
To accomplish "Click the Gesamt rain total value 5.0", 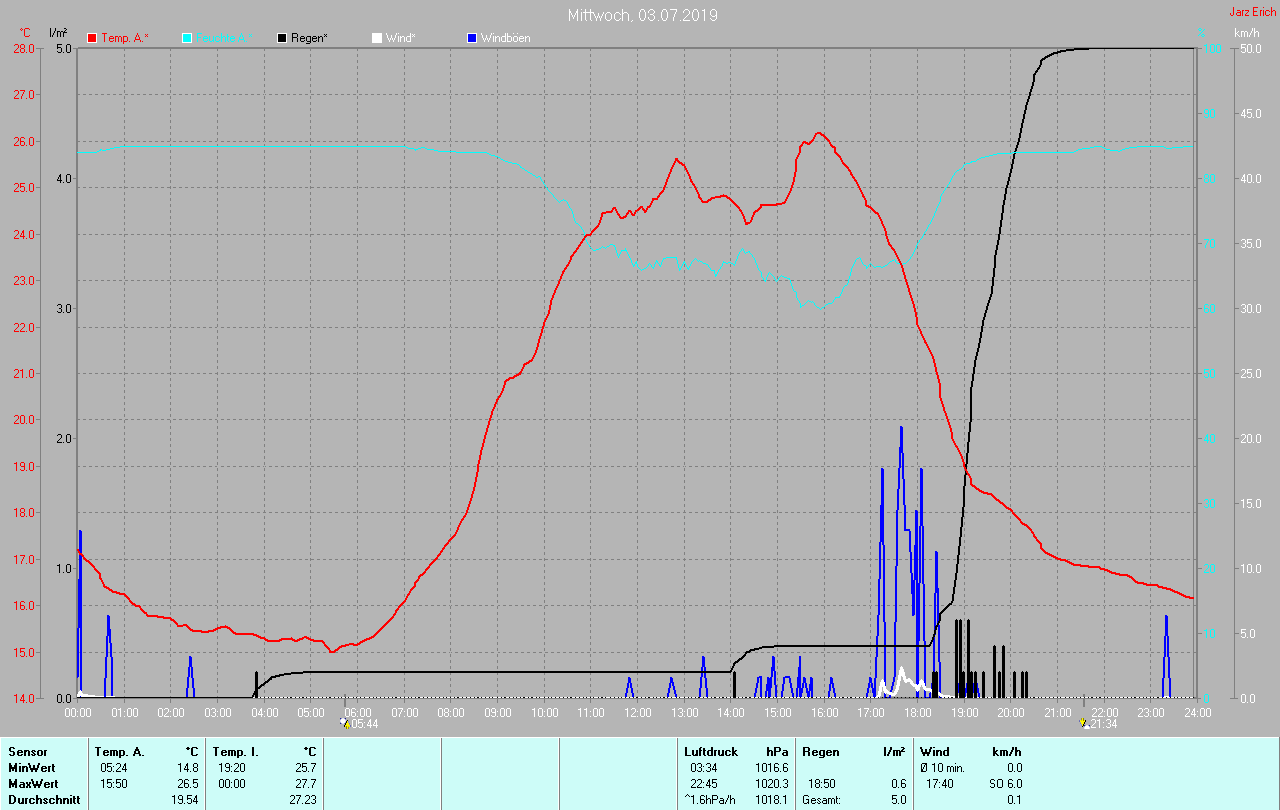I will pos(897,799).
